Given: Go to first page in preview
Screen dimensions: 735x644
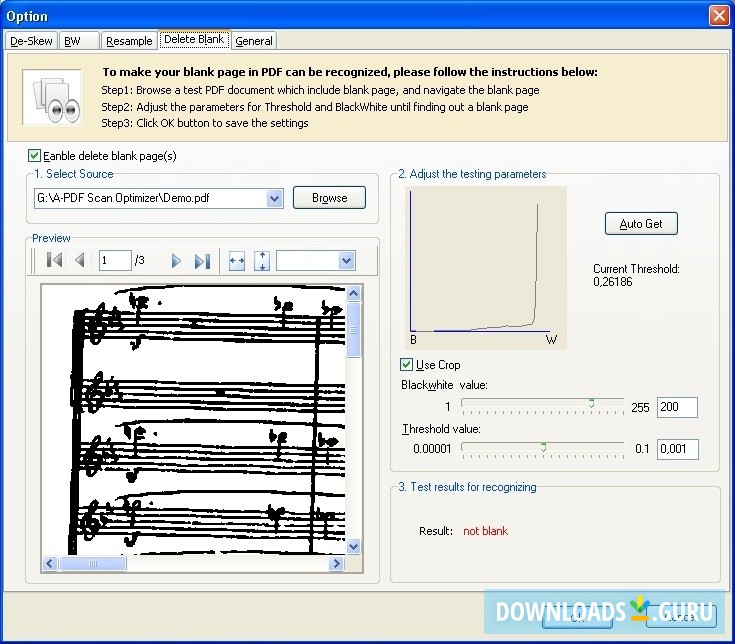Looking at the screenshot, I should pyautogui.click(x=54, y=260).
